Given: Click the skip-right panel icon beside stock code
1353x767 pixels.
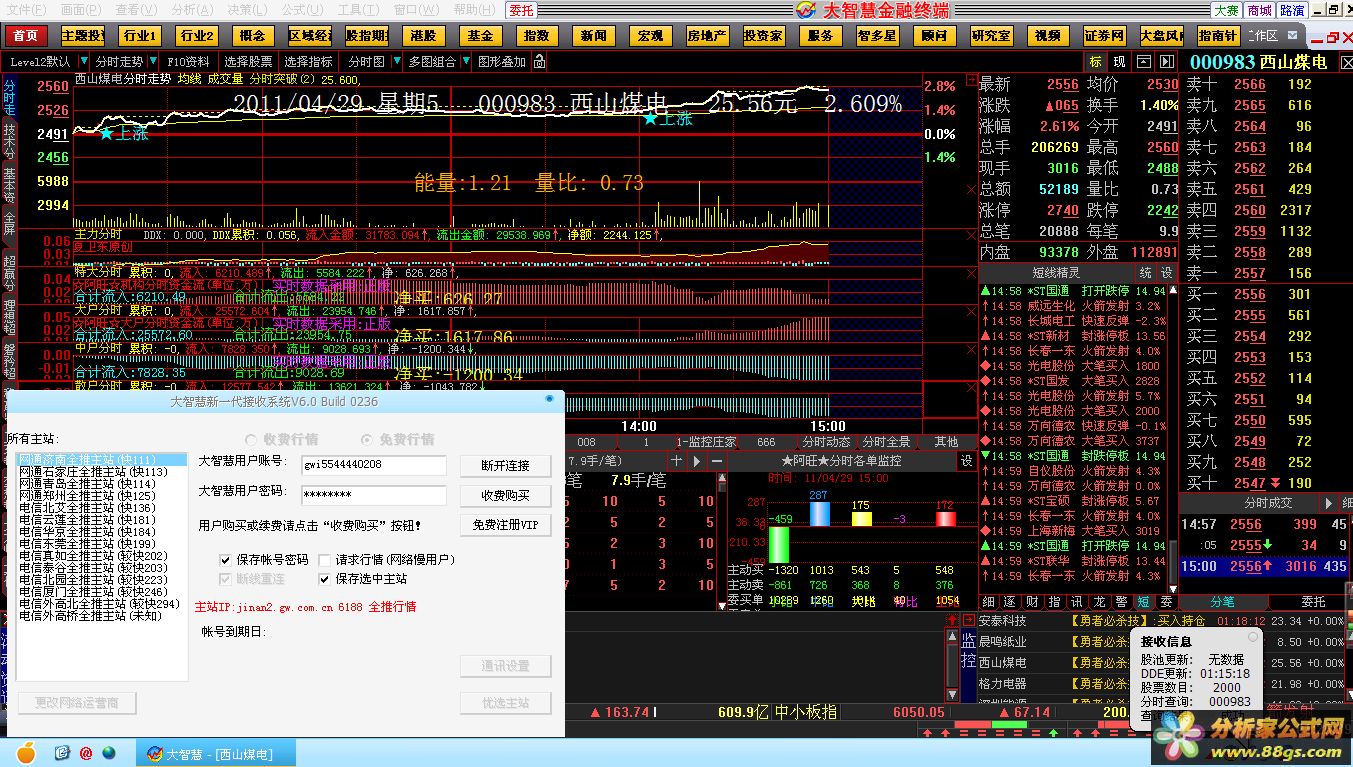Looking at the screenshot, I should [x=1167, y=62].
